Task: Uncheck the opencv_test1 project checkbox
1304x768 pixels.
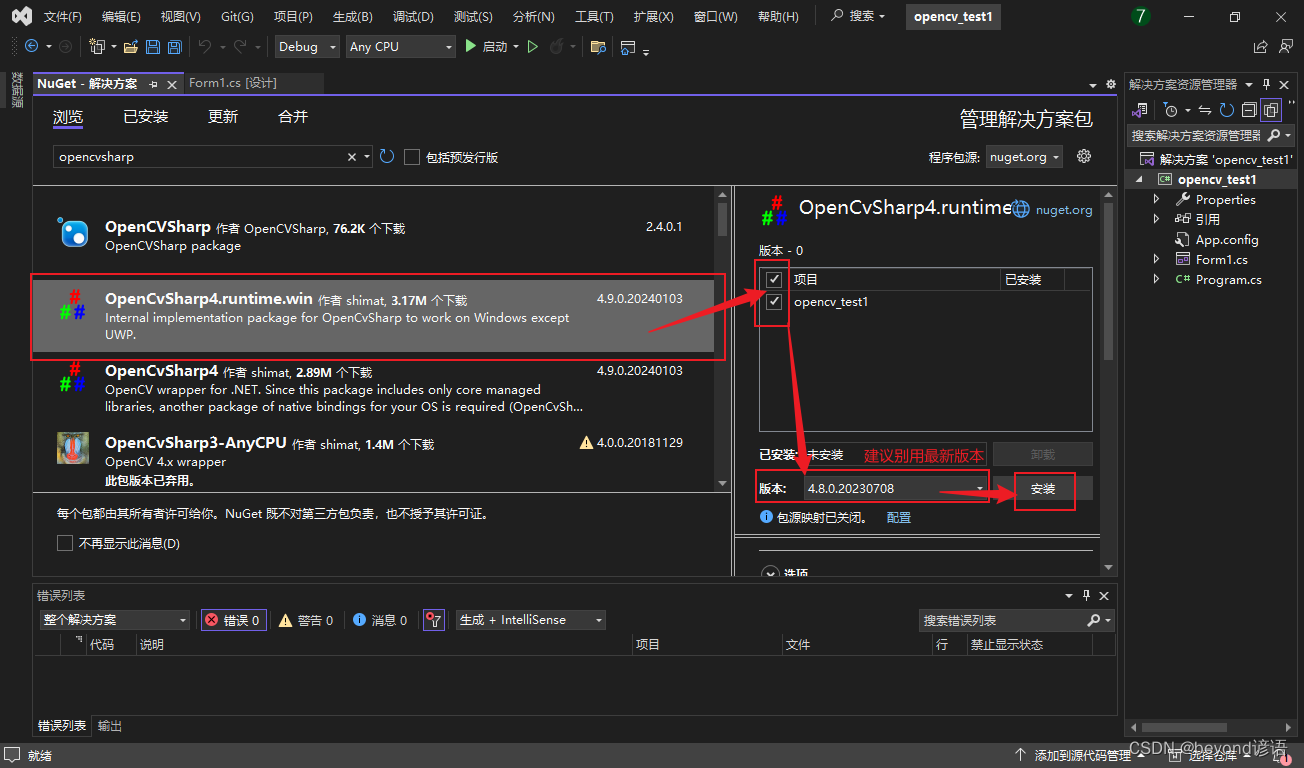Action: coord(773,301)
